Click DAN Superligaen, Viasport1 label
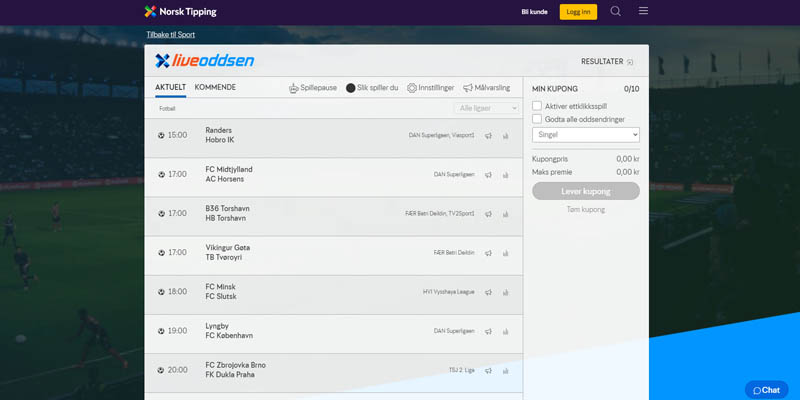The image size is (800, 400). [441, 135]
